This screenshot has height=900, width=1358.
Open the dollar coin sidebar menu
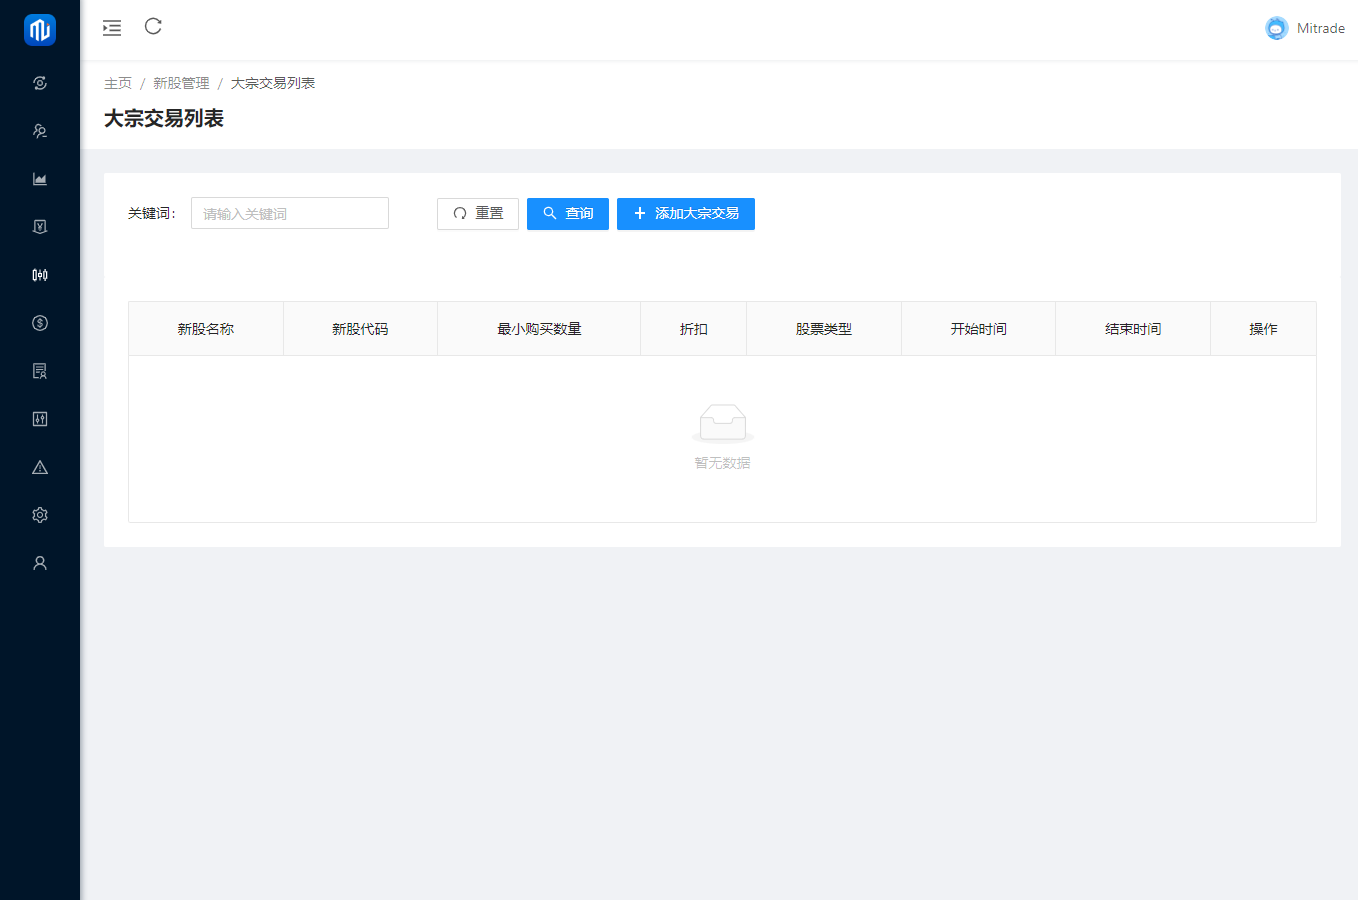click(x=40, y=323)
